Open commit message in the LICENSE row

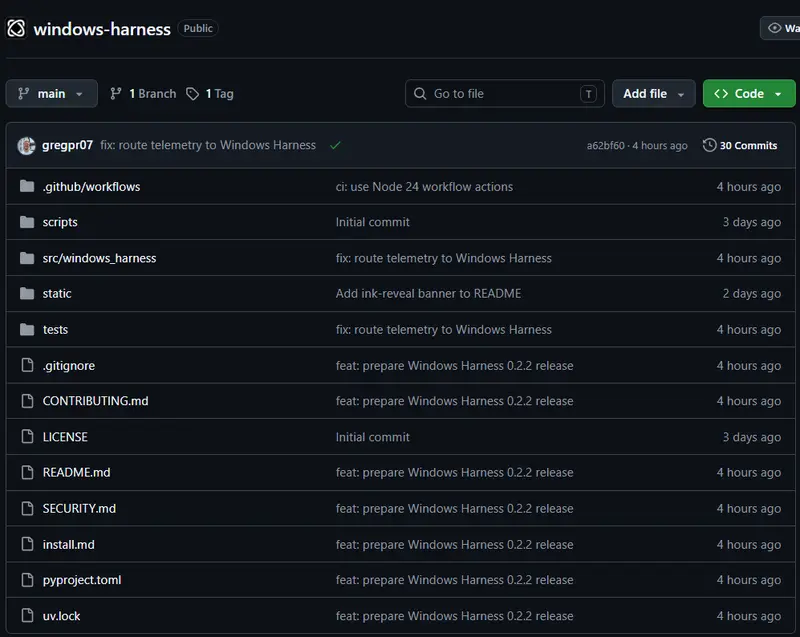(372, 437)
